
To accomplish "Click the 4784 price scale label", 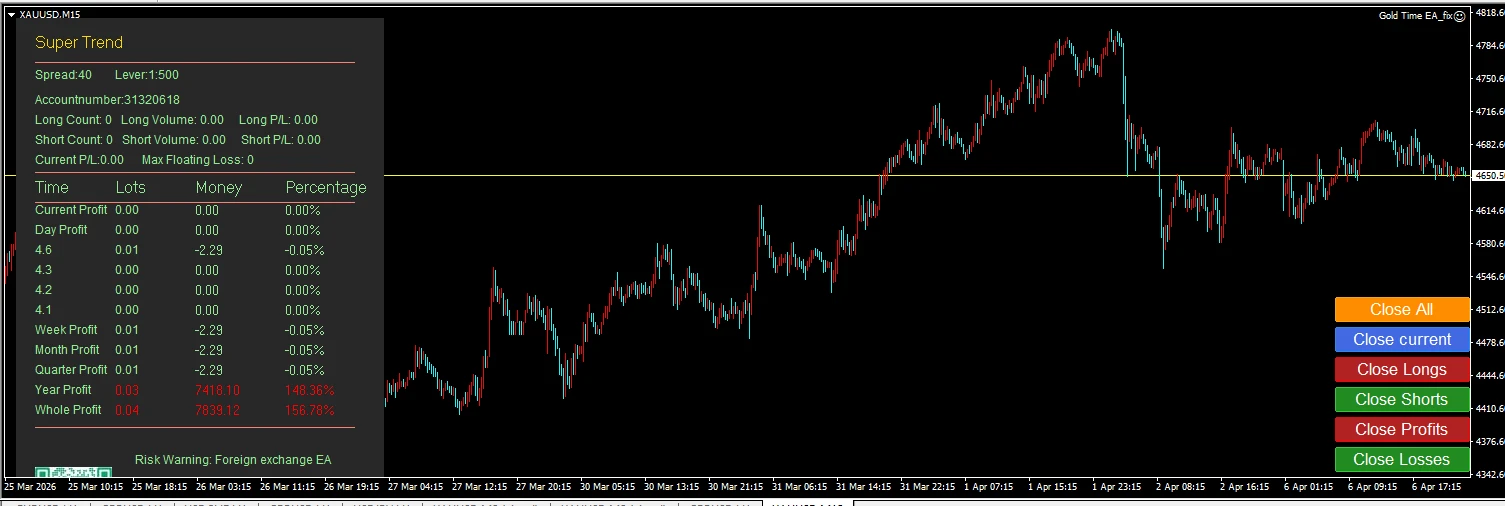I will pyautogui.click(x=1489, y=46).
